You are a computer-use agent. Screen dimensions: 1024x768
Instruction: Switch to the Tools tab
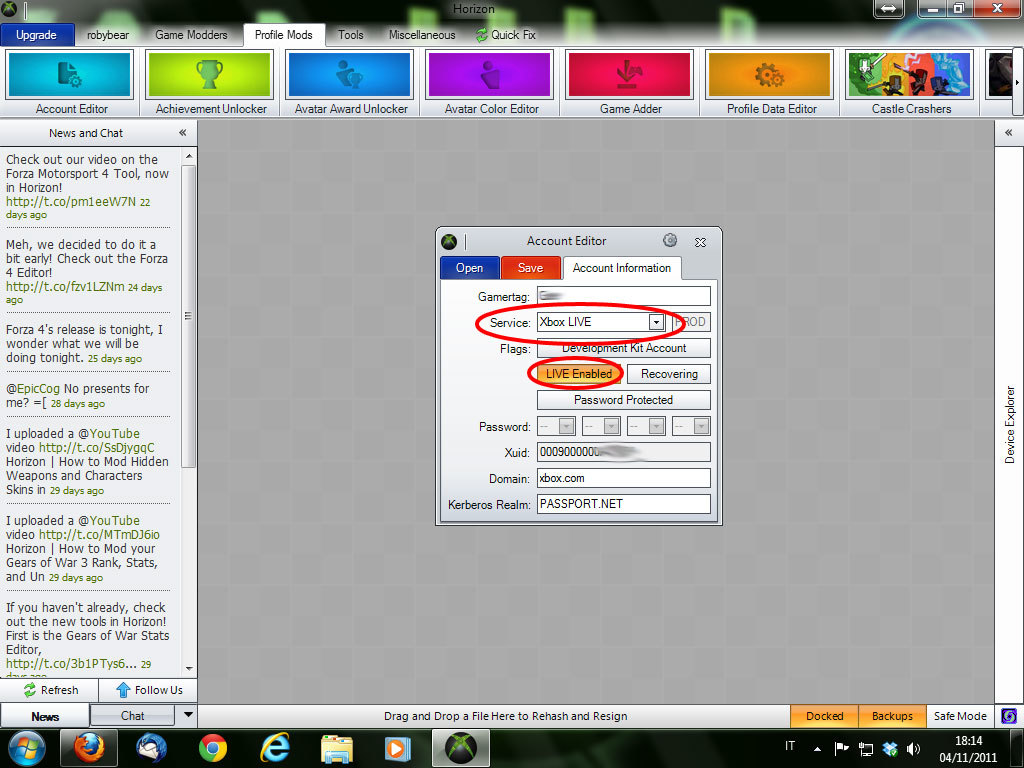pyautogui.click(x=351, y=35)
